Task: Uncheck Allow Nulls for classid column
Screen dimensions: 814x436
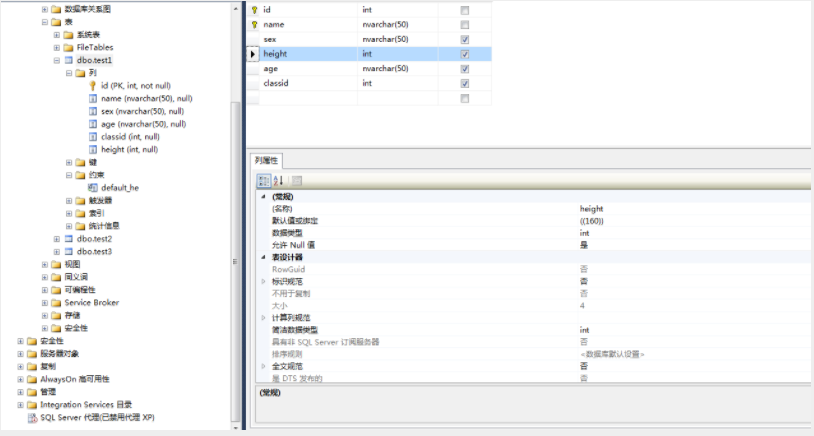Action: pyautogui.click(x=465, y=83)
